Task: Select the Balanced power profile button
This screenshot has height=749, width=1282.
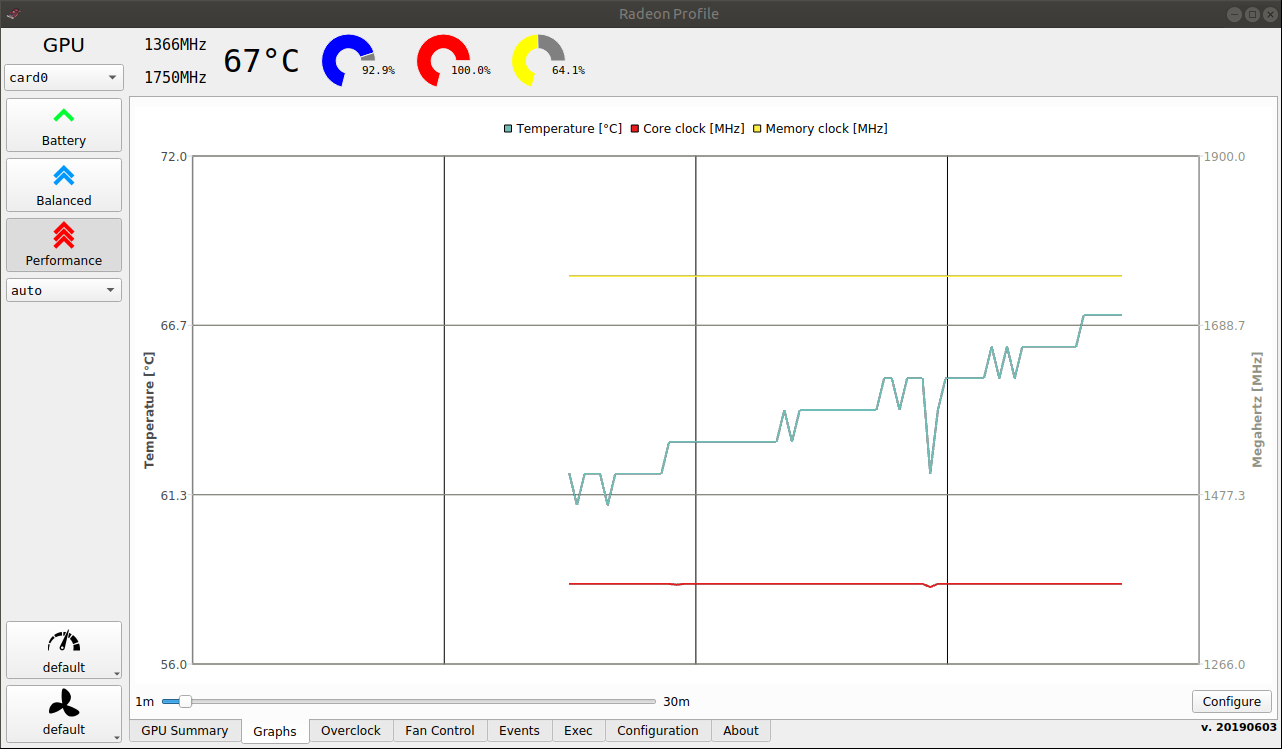Action: tap(64, 185)
